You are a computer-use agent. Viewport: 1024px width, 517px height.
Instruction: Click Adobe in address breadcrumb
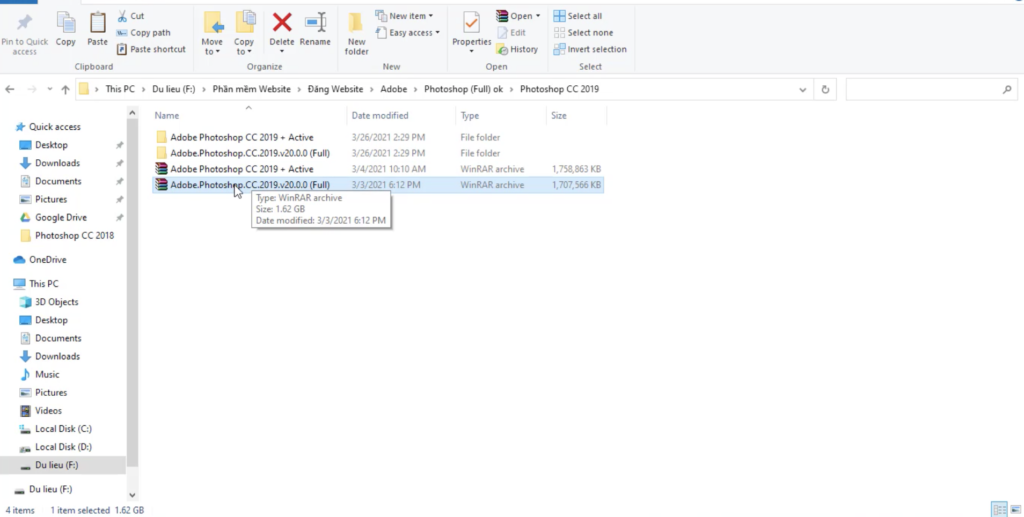[394, 89]
